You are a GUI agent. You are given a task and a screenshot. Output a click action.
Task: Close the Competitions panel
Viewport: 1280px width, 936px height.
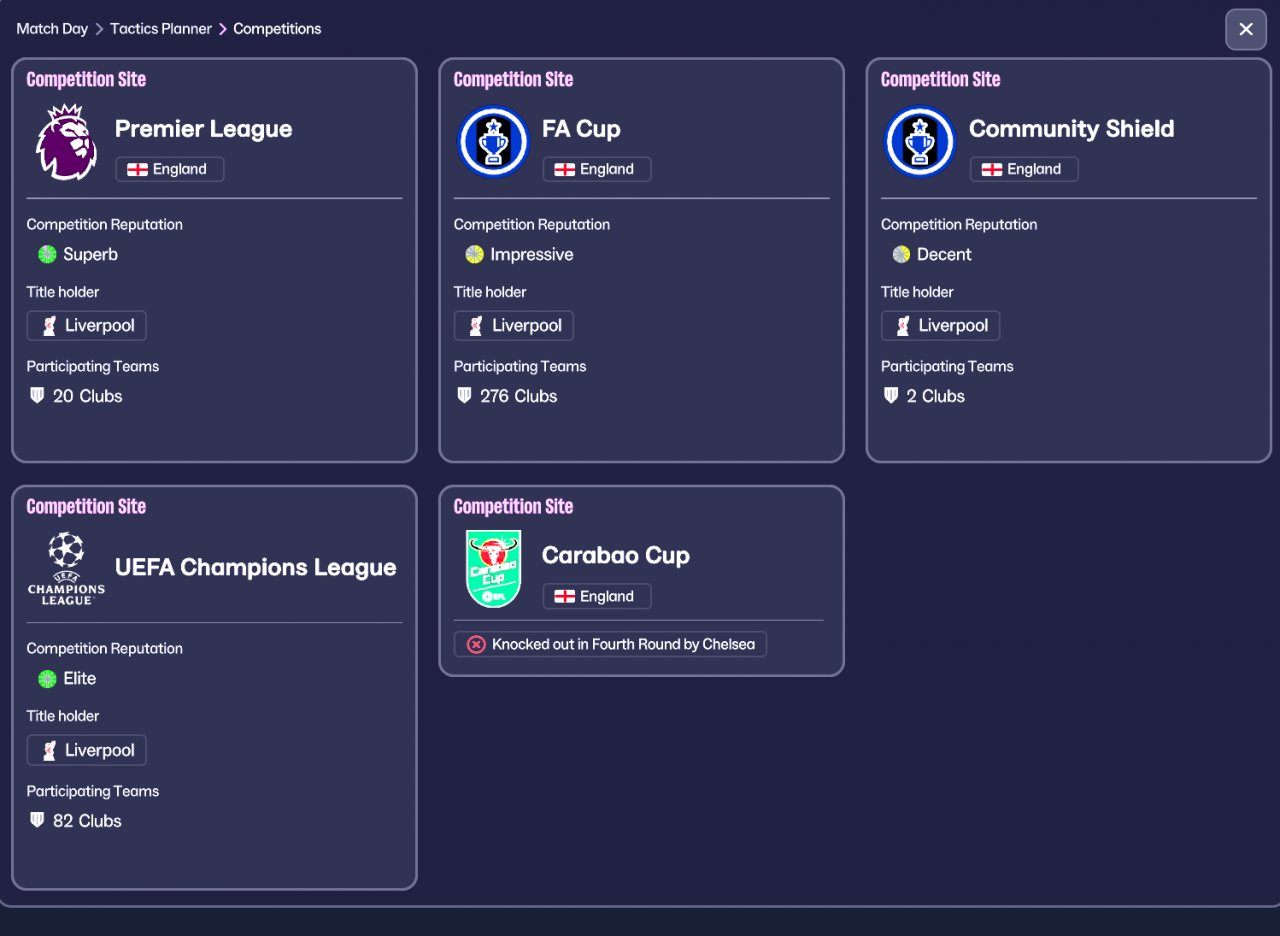pos(1246,29)
